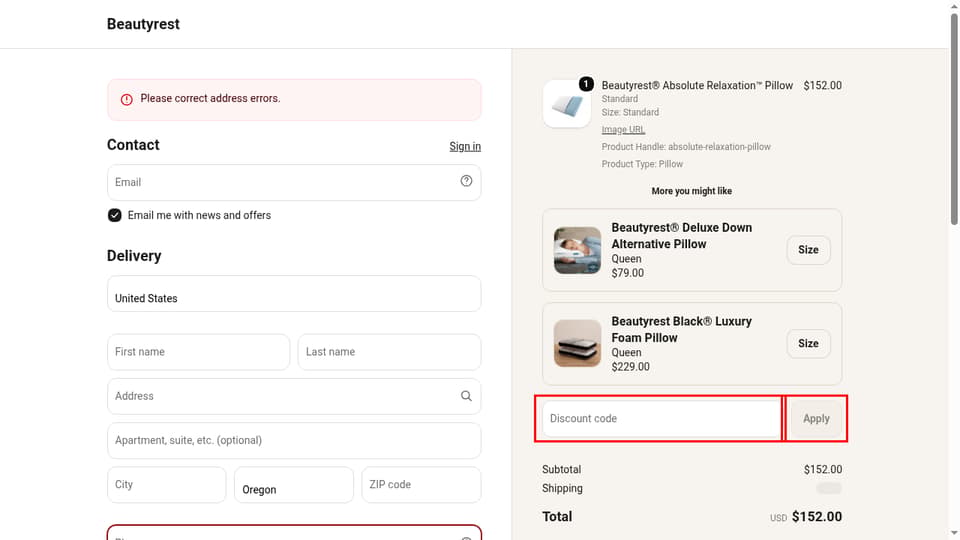The width and height of the screenshot is (960, 540).
Task: Choose Size for Black Luxury Foam Pillow
Action: click(x=808, y=343)
